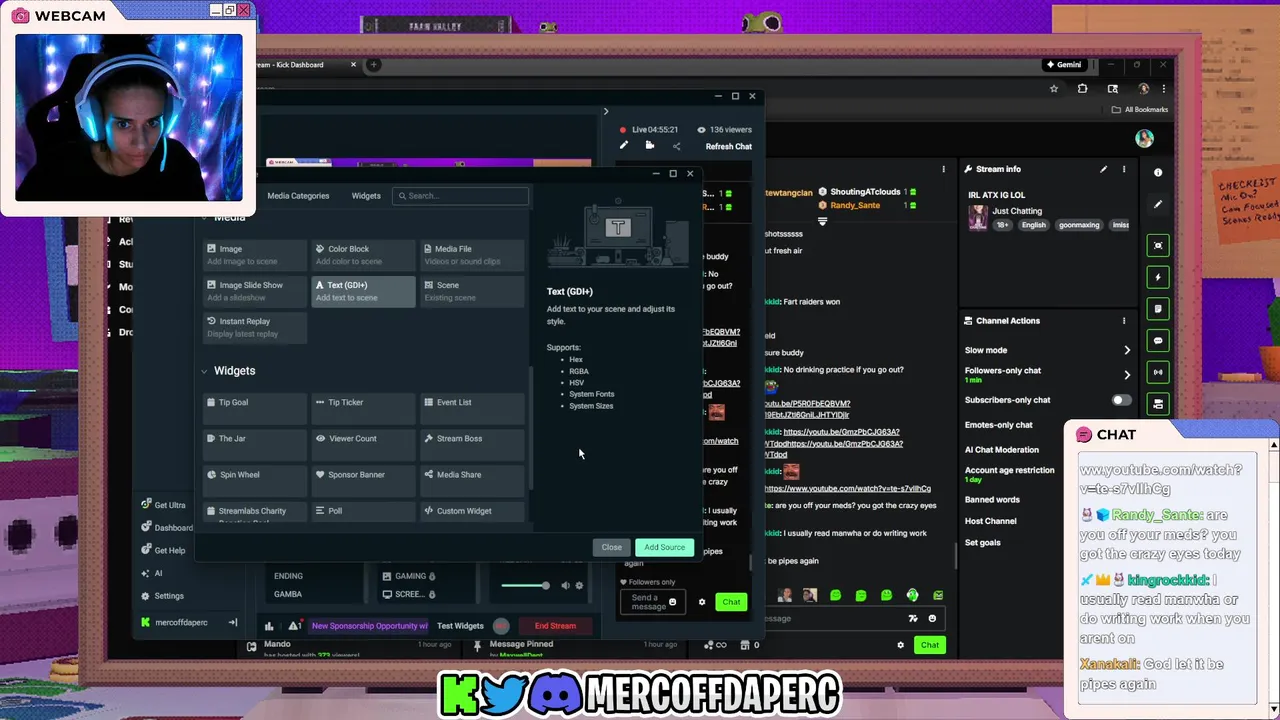Select the Instant Replay source

pyautogui.click(x=254, y=327)
